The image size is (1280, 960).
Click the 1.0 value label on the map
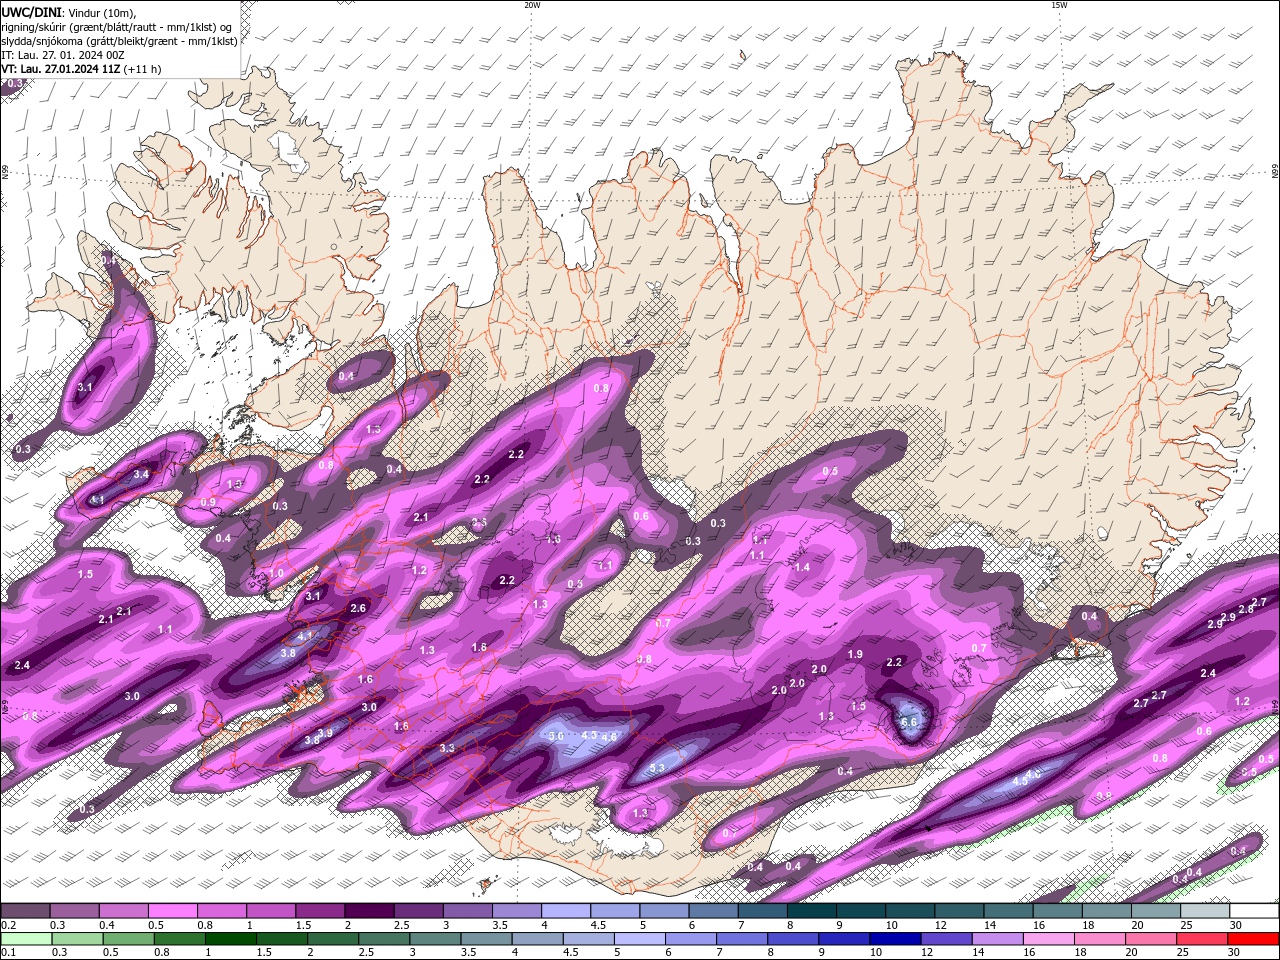[277, 573]
